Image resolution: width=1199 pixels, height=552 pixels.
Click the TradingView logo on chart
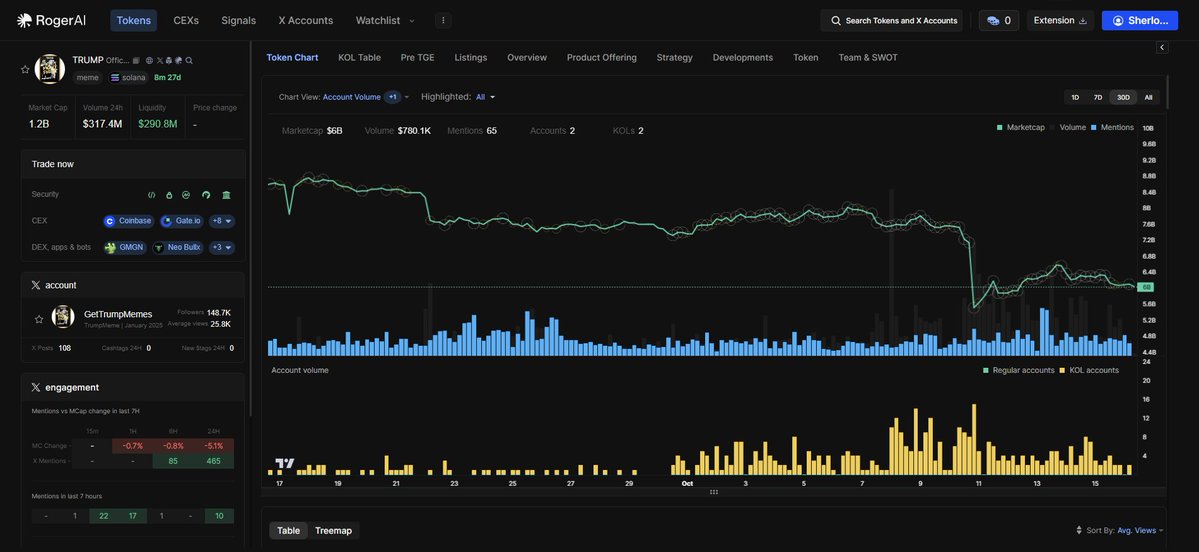coord(285,463)
